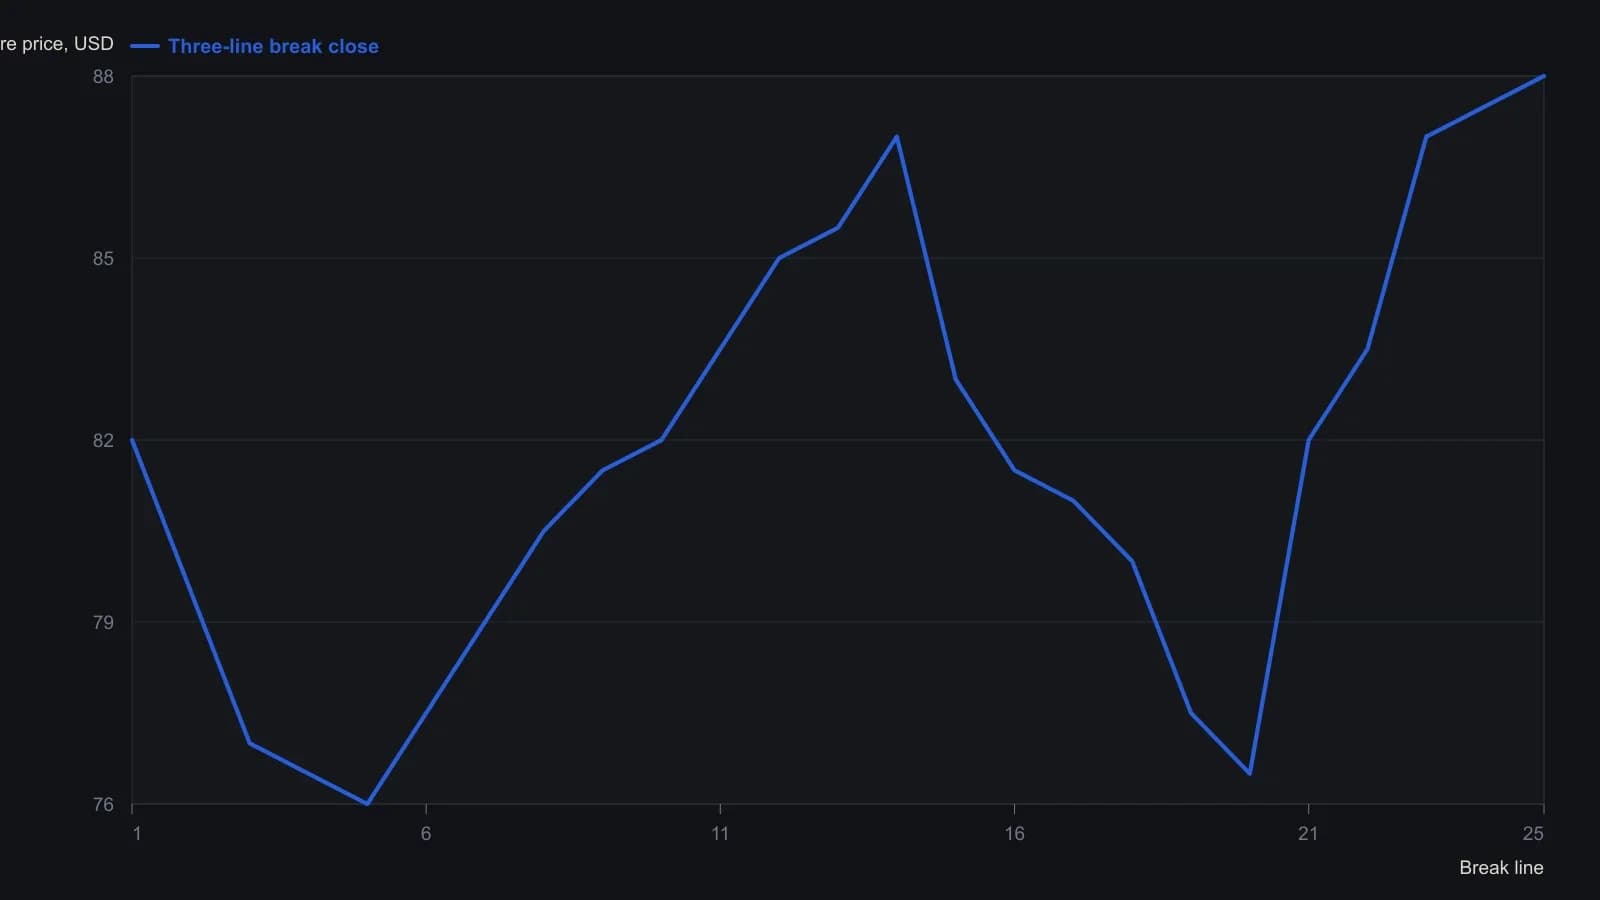Select the final data point at break 25

[1544, 76]
